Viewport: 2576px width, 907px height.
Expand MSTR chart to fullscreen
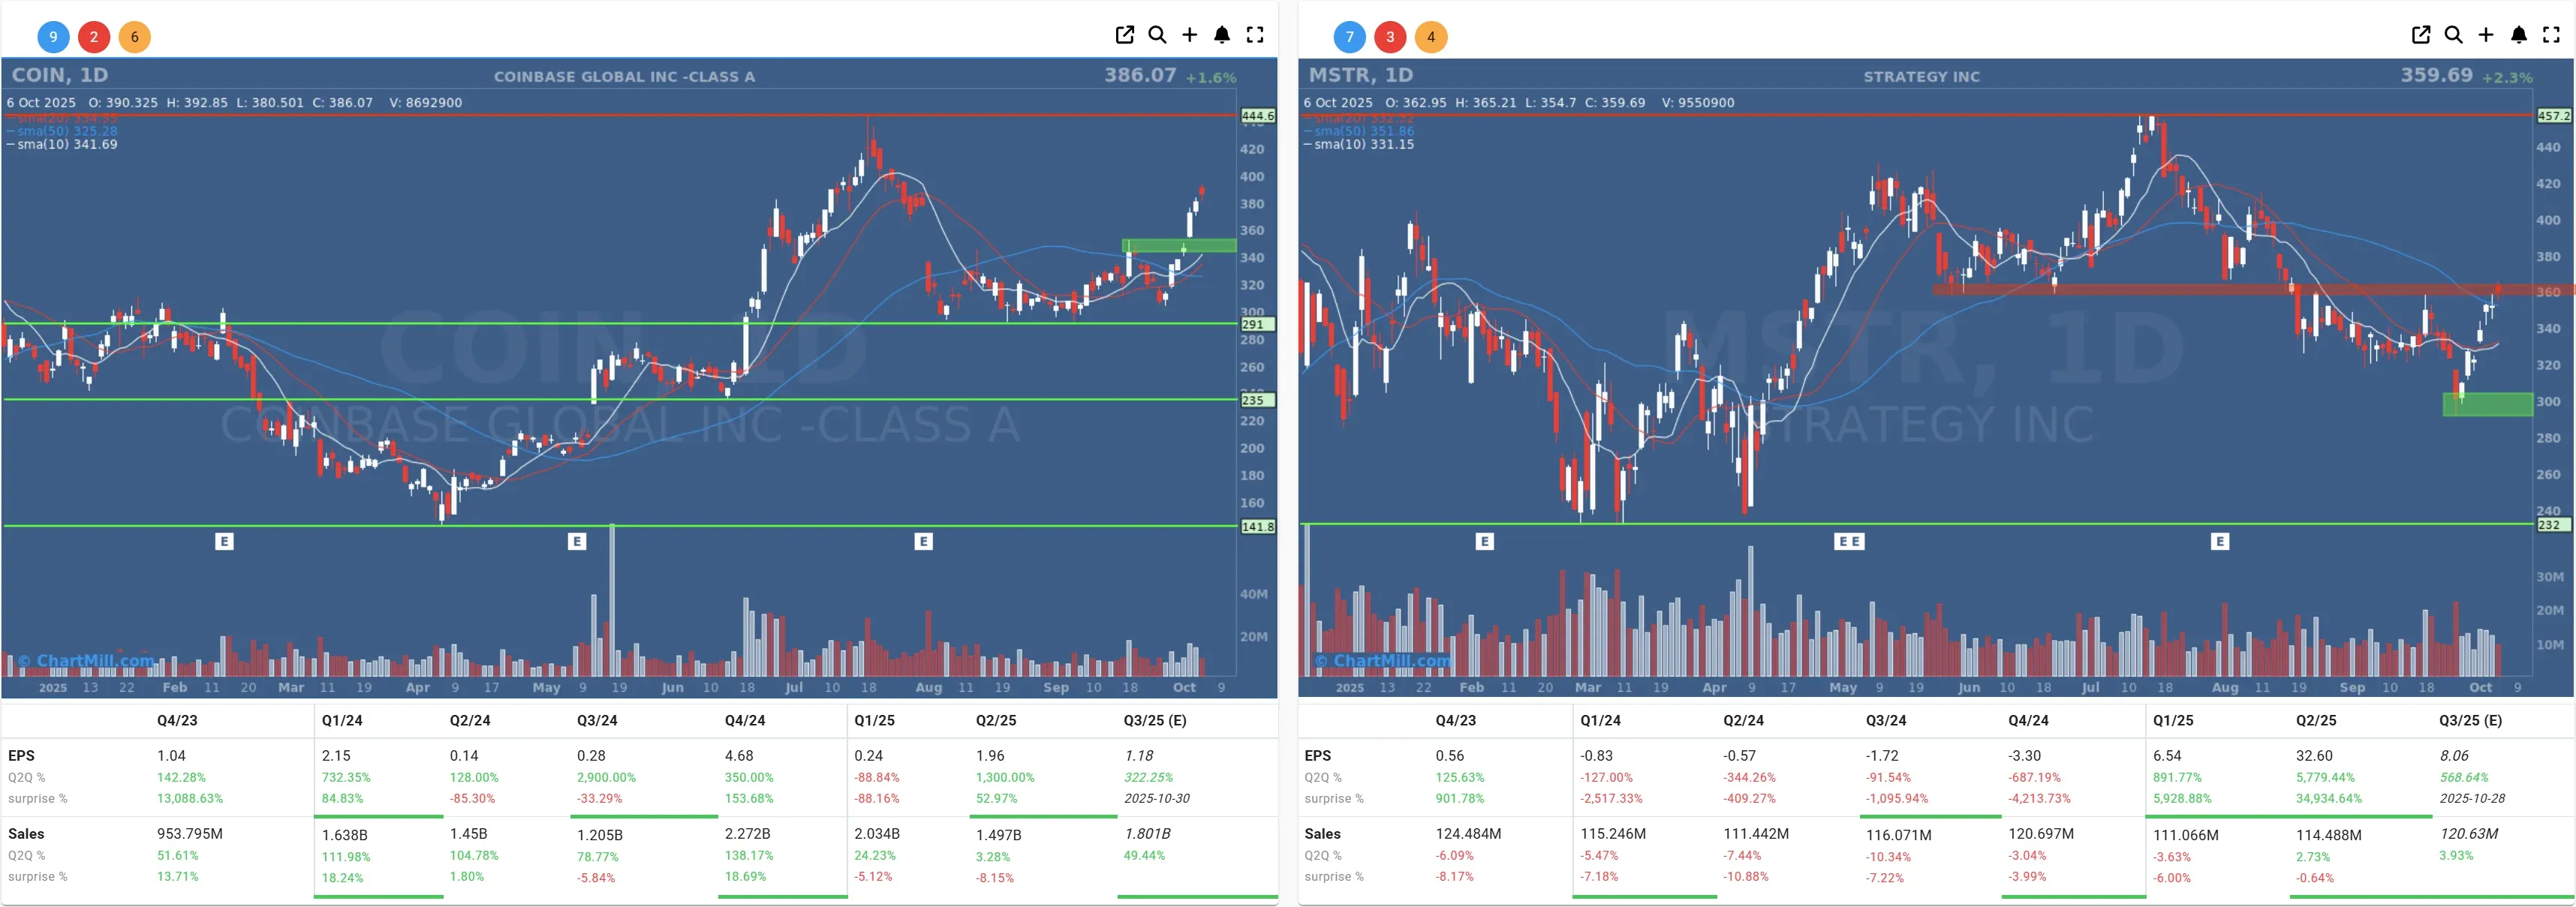[x=2551, y=35]
